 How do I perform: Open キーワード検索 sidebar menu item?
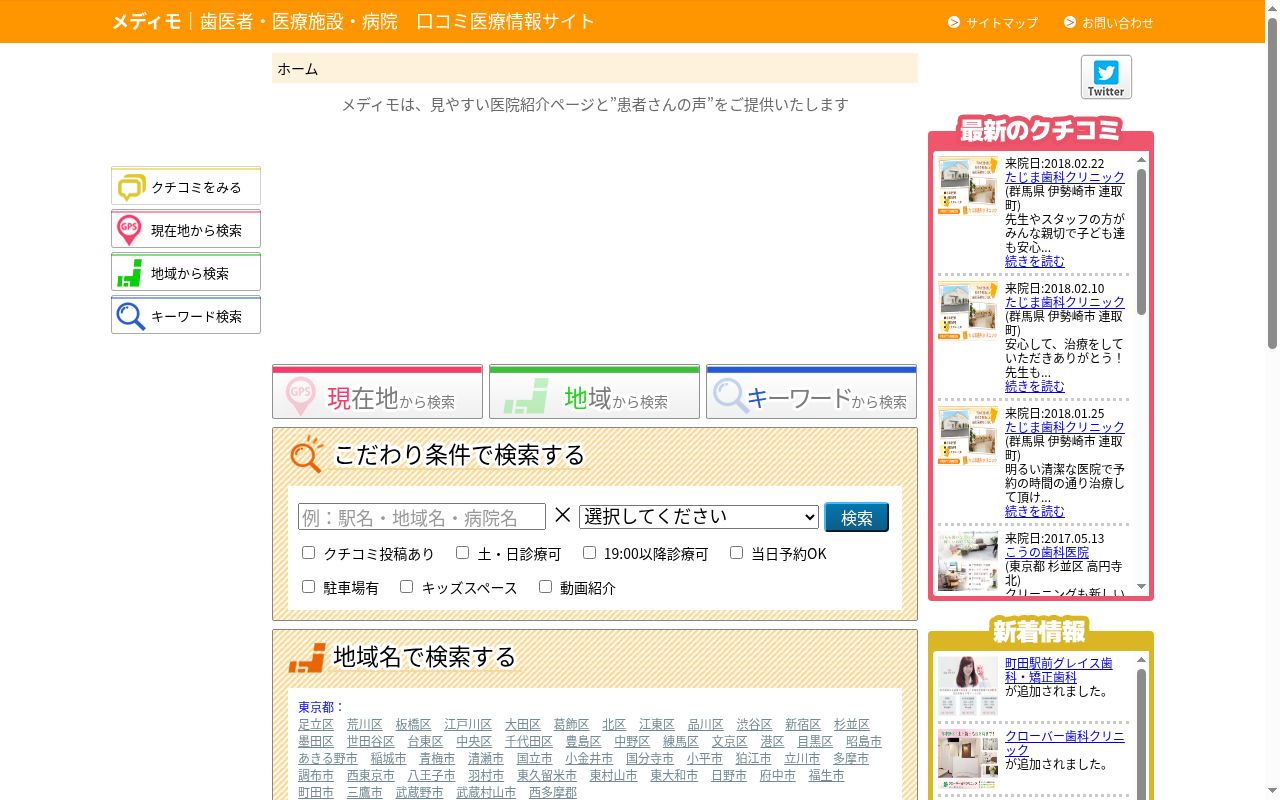(186, 315)
